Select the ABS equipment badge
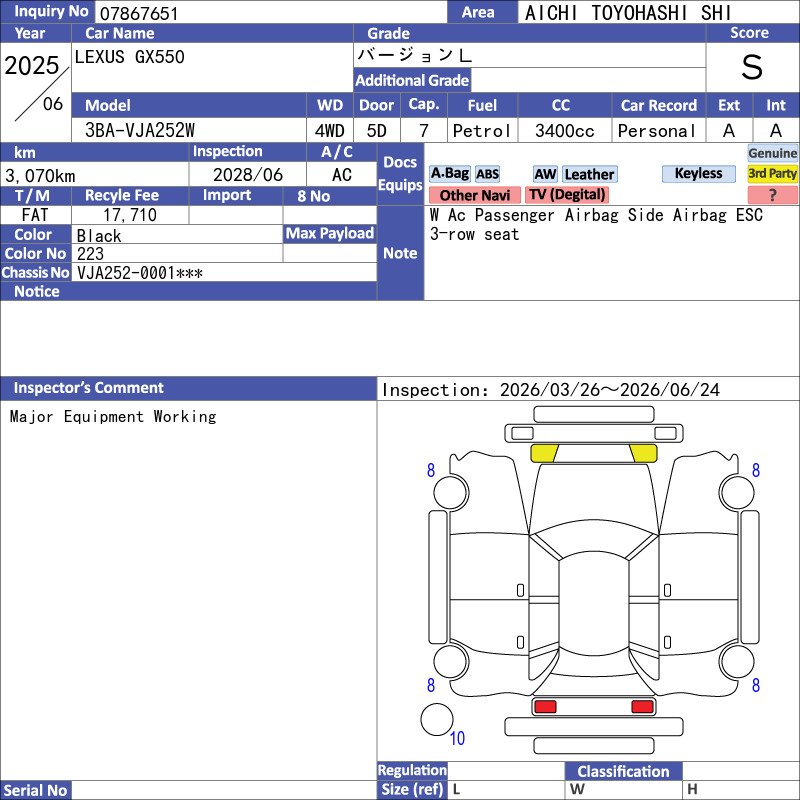The image size is (800, 800). [x=487, y=174]
